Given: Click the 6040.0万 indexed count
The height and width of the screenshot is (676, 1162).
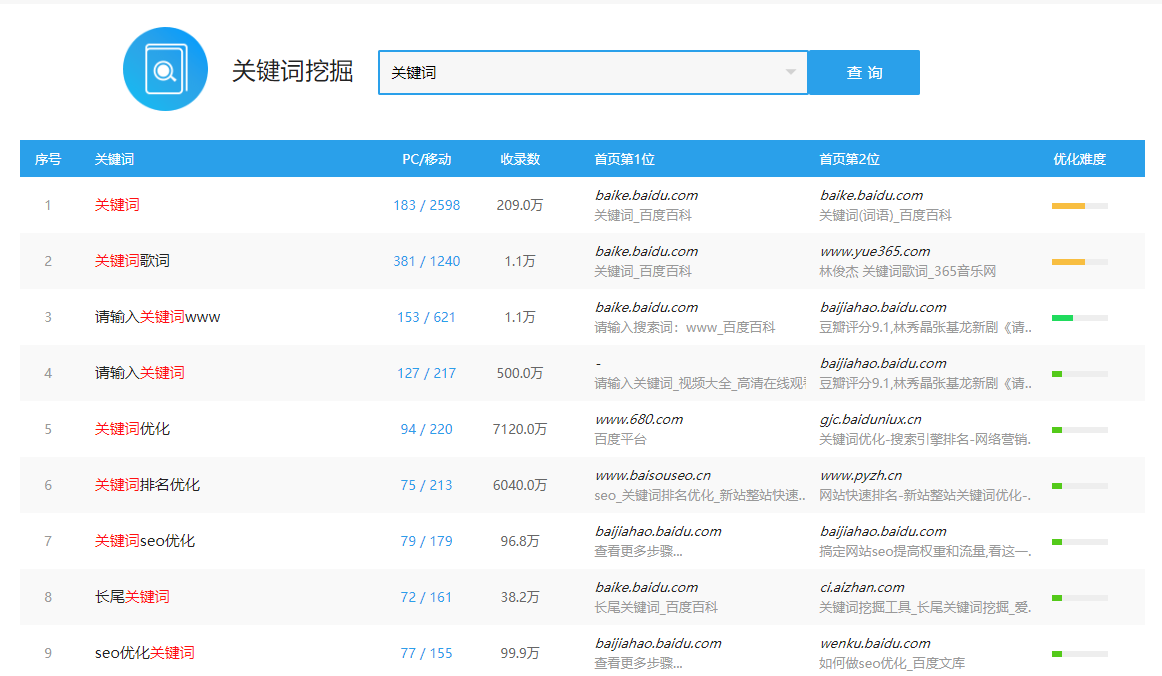Looking at the screenshot, I should pyautogui.click(x=519, y=485).
